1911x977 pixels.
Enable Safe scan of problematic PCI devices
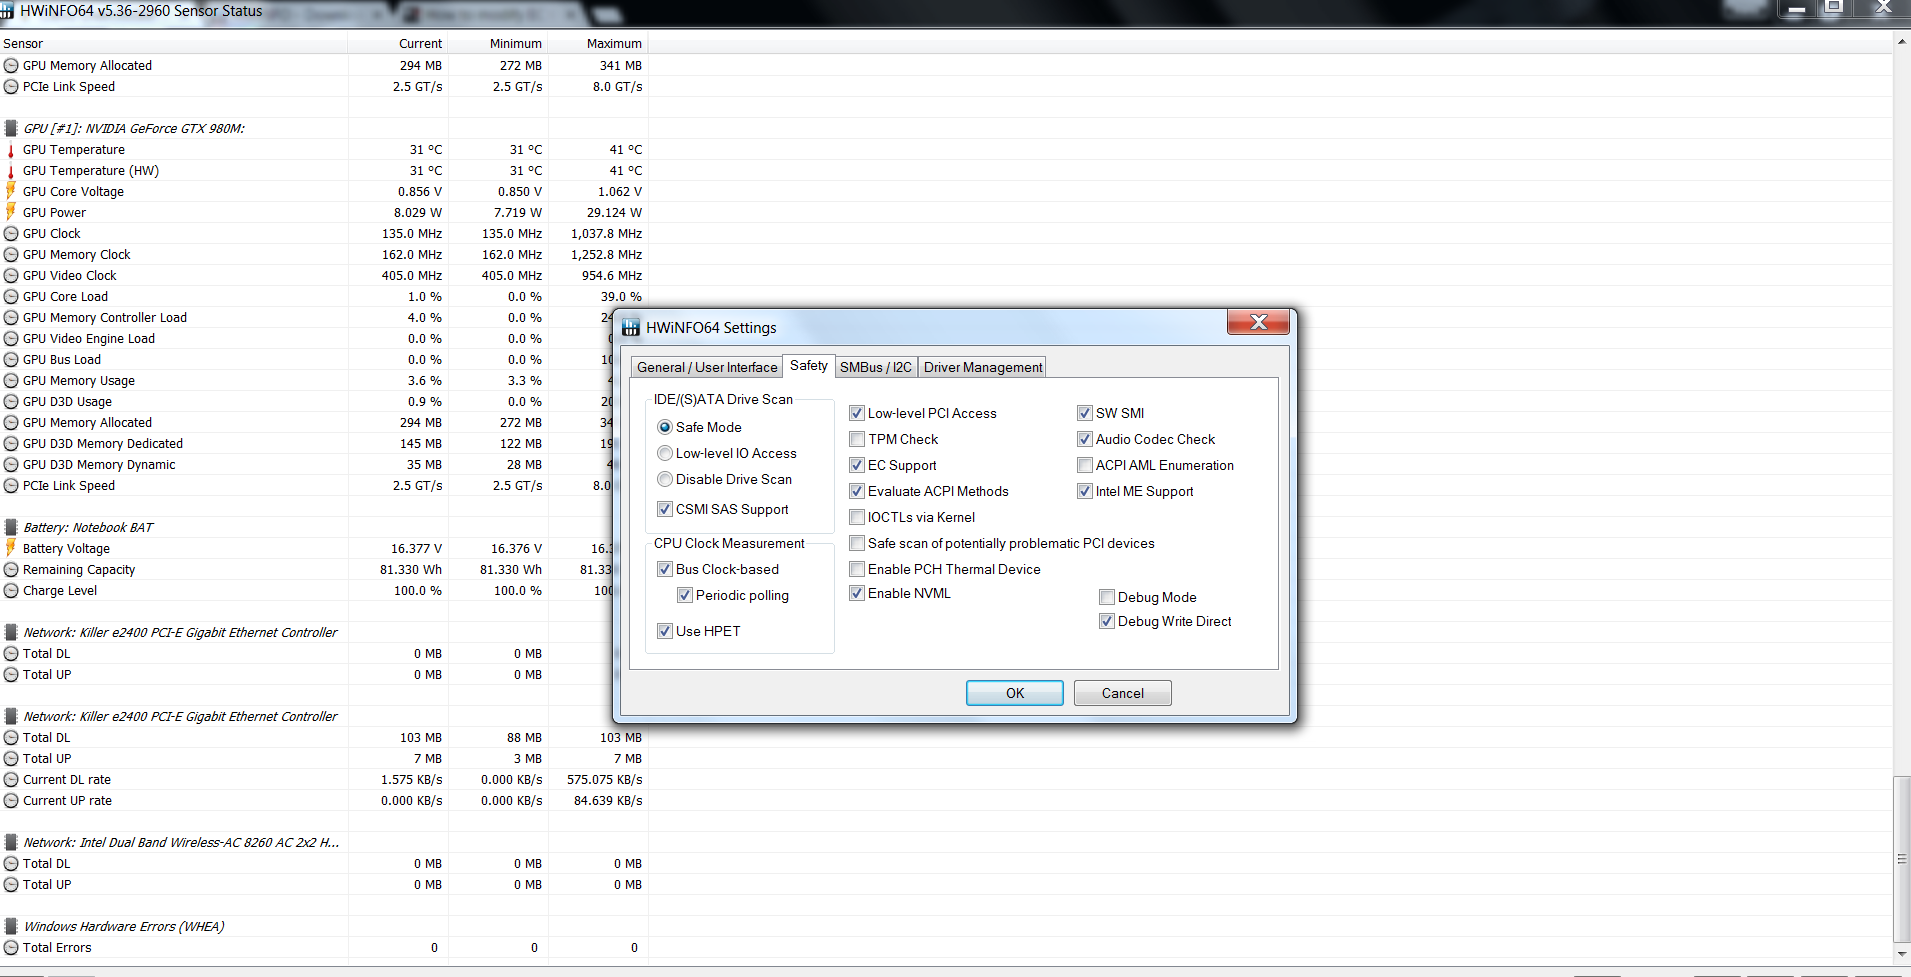pyautogui.click(x=857, y=543)
